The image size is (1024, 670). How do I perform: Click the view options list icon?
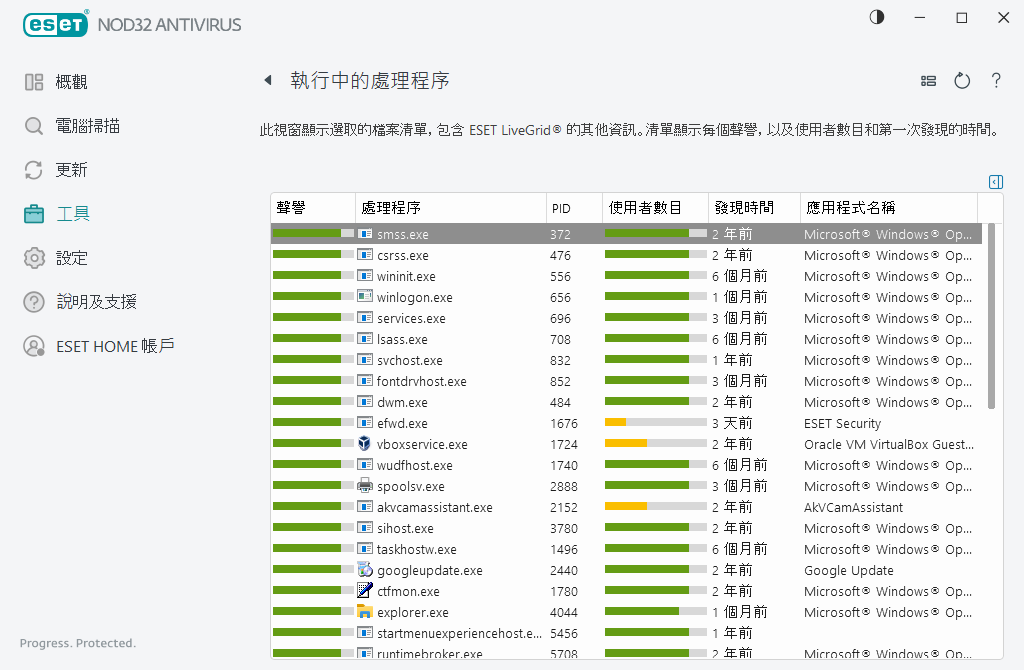[928, 81]
